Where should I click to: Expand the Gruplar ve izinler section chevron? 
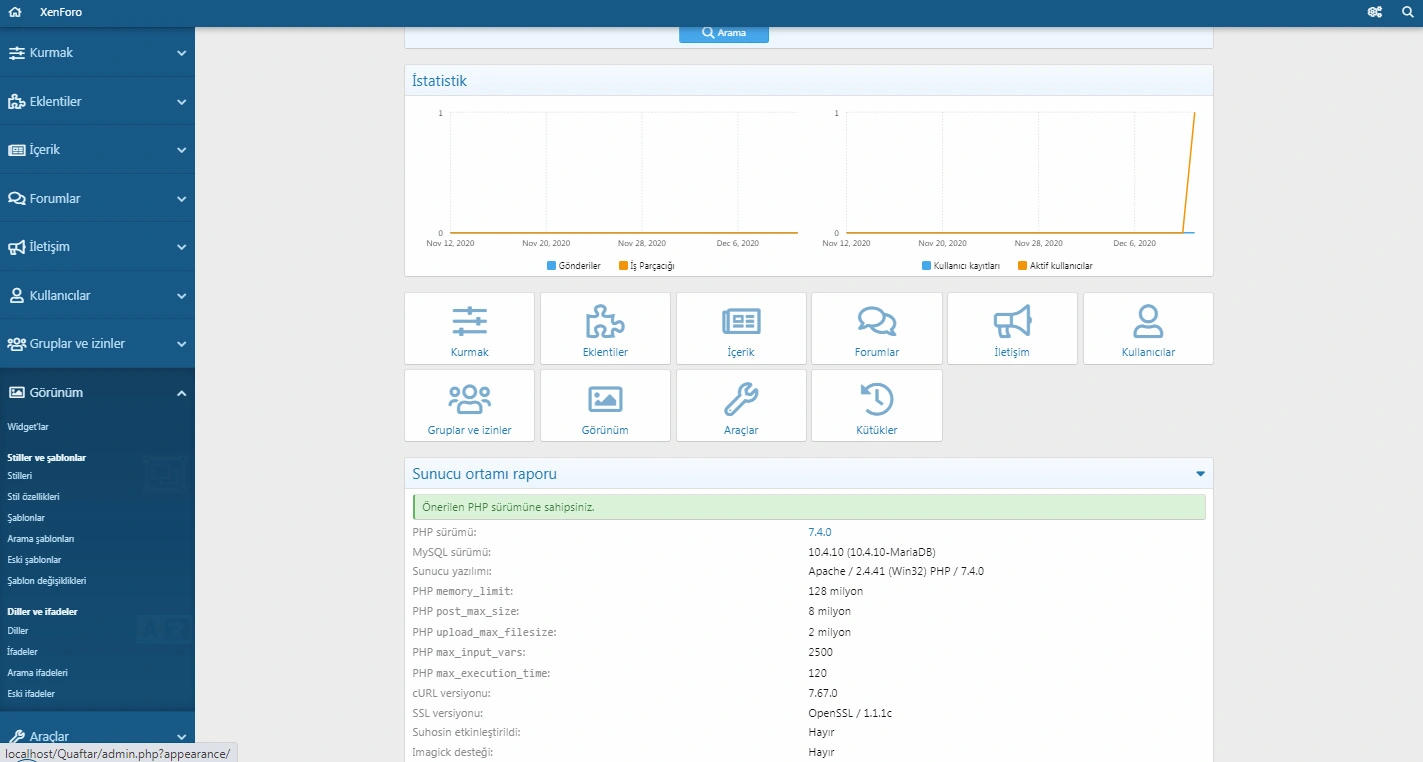181,344
